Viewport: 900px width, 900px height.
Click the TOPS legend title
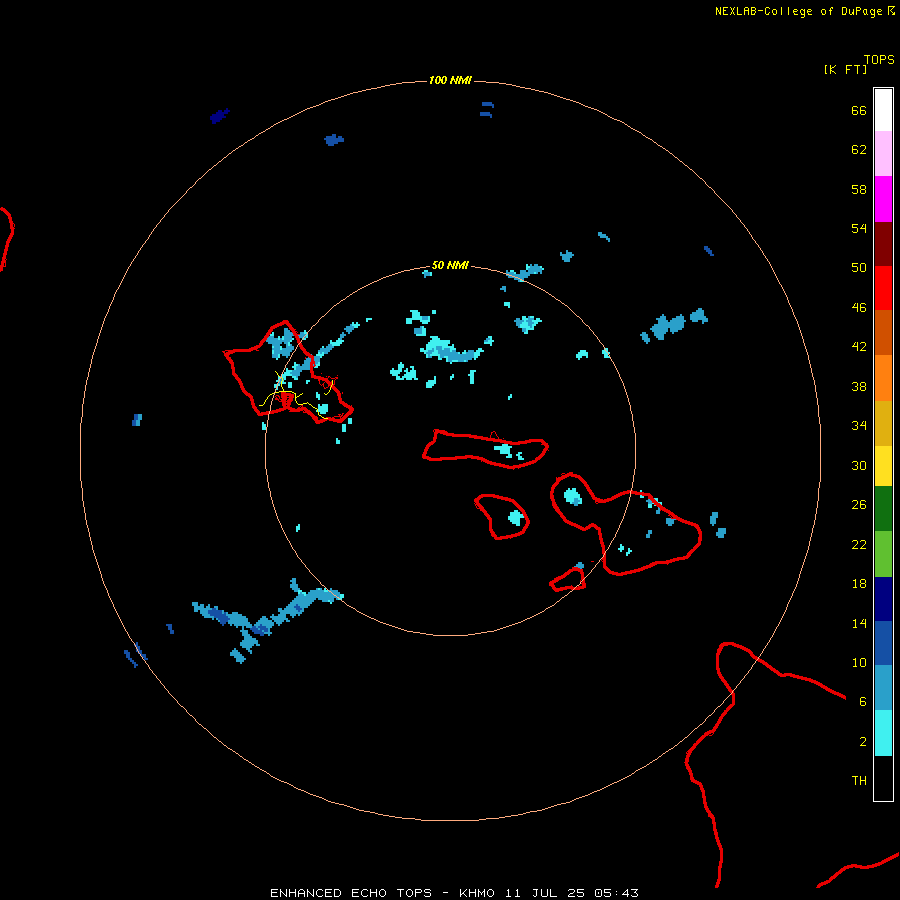point(879,59)
